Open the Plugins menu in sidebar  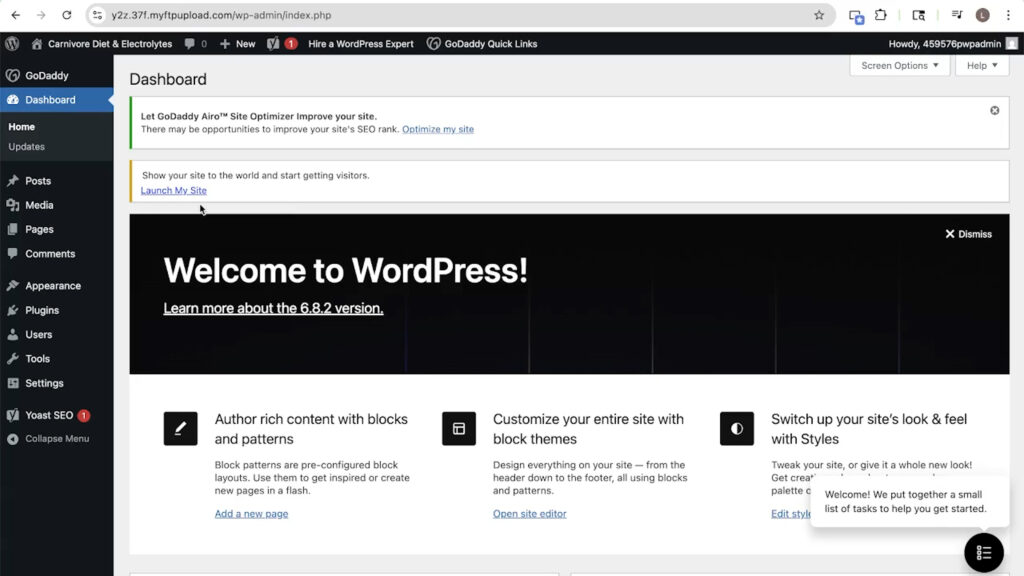[x=42, y=310]
